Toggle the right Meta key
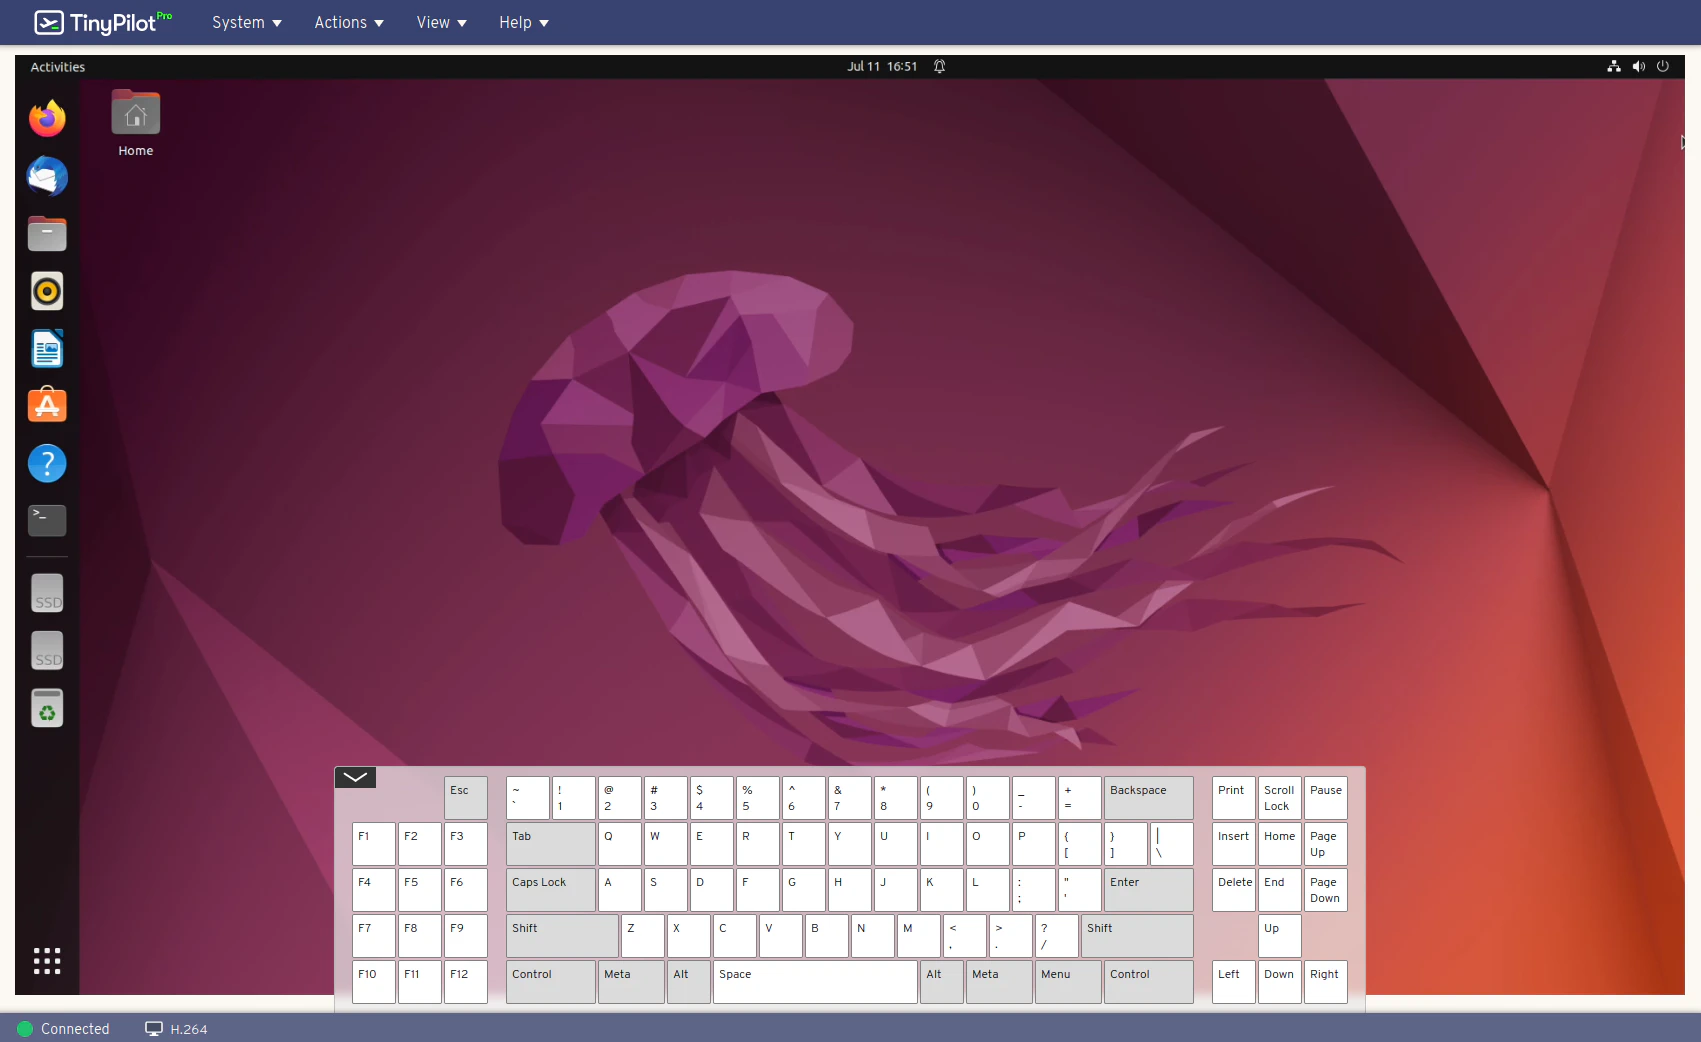The height and width of the screenshot is (1042, 1701). (999, 982)
